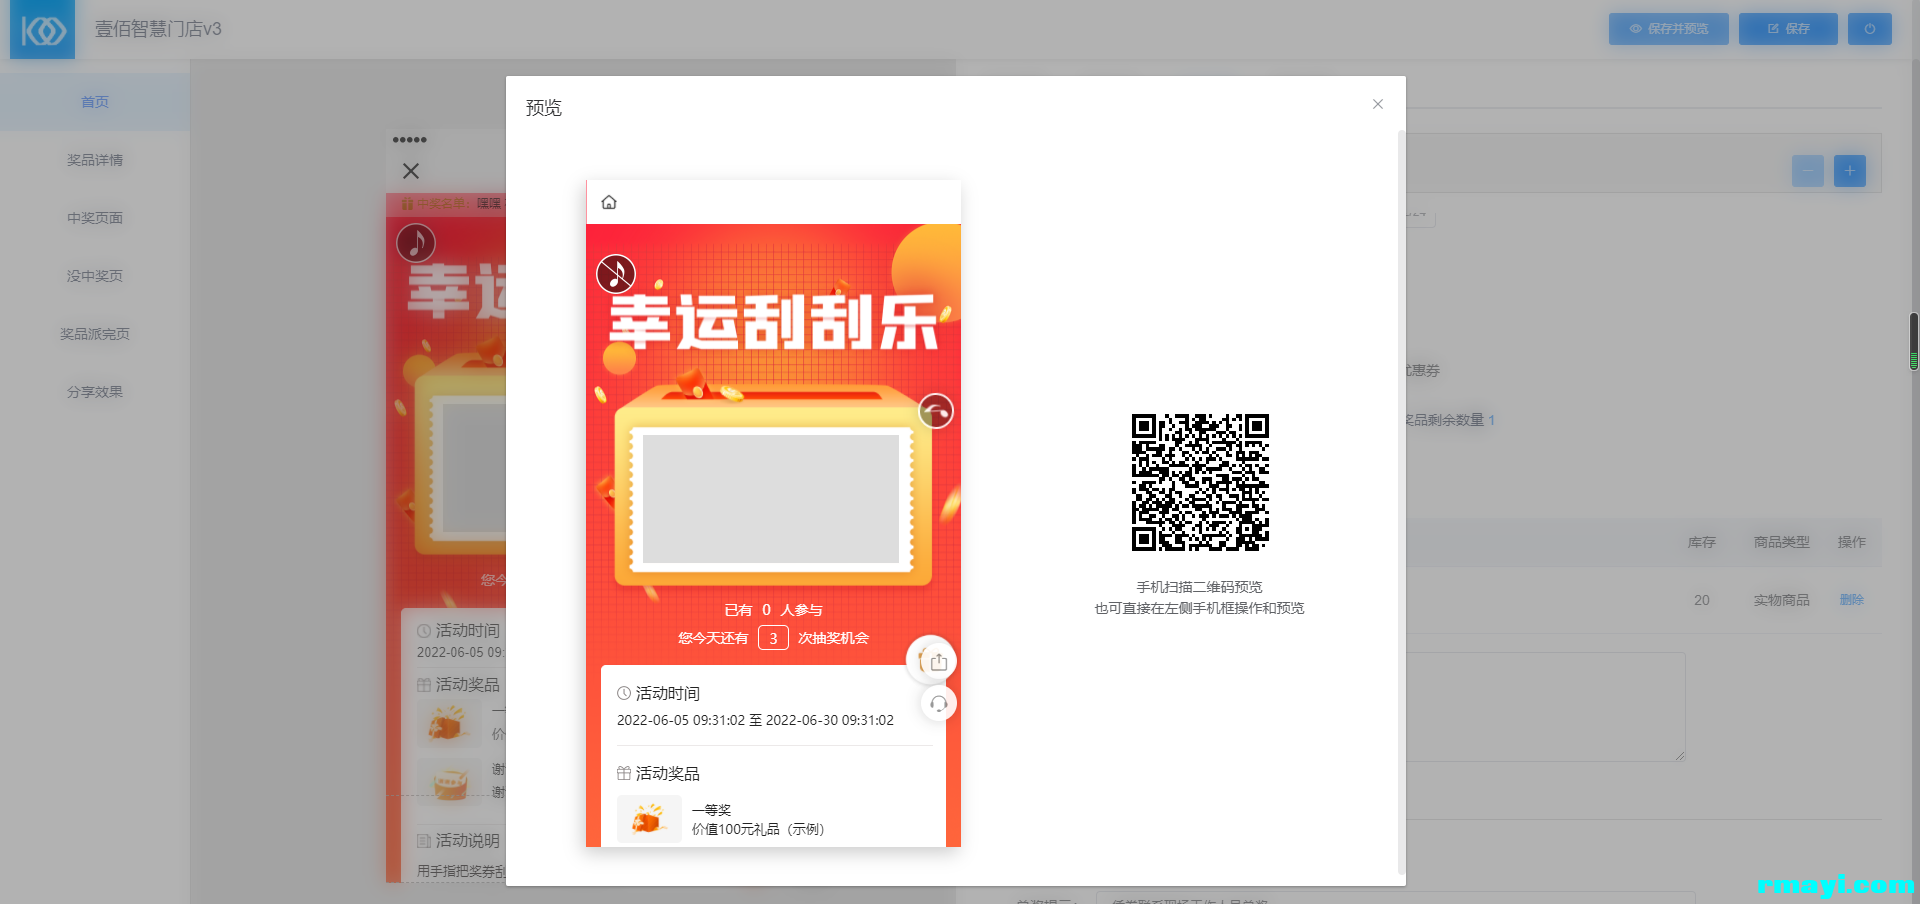Click the minus button in background panel
This screenshot has height=904, width=1920.
click(1808, 171)
